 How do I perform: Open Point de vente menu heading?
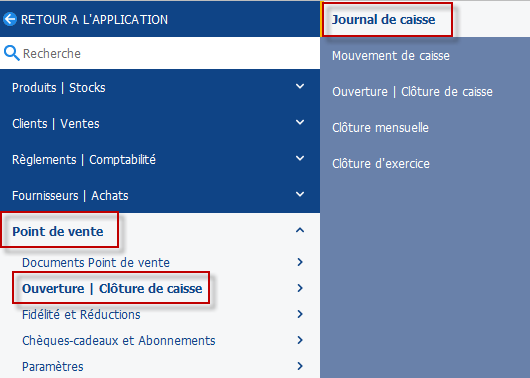coord(58,232)
